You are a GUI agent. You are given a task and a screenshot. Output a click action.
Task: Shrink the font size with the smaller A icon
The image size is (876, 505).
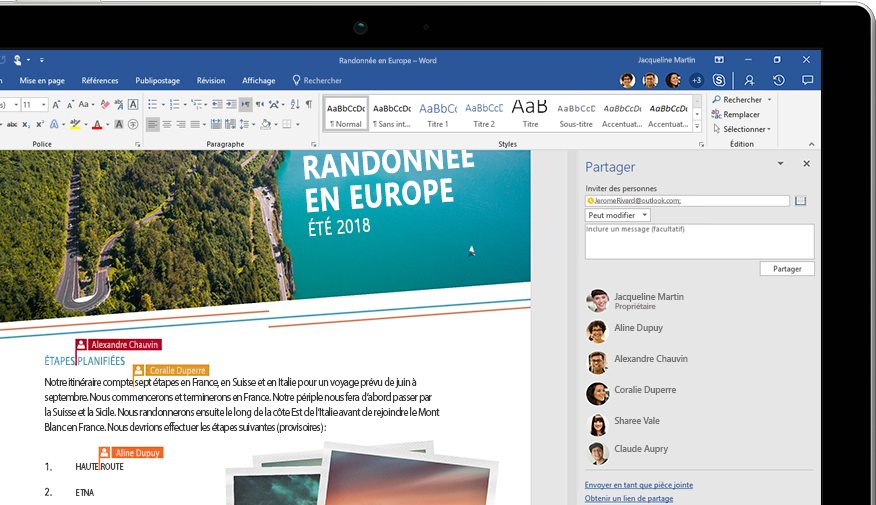point(70,104)
